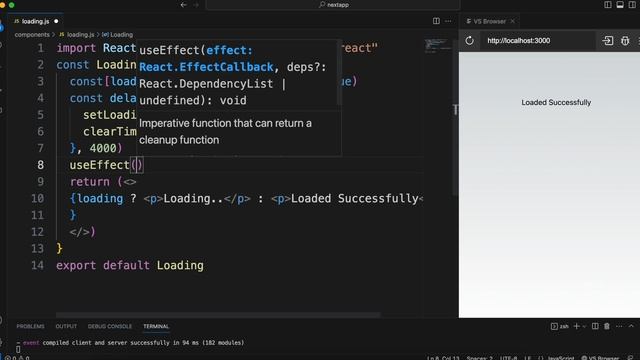Click the horizontal editor scrollbar
Screen dimensions: 640x360
click(x=218, y=315)
